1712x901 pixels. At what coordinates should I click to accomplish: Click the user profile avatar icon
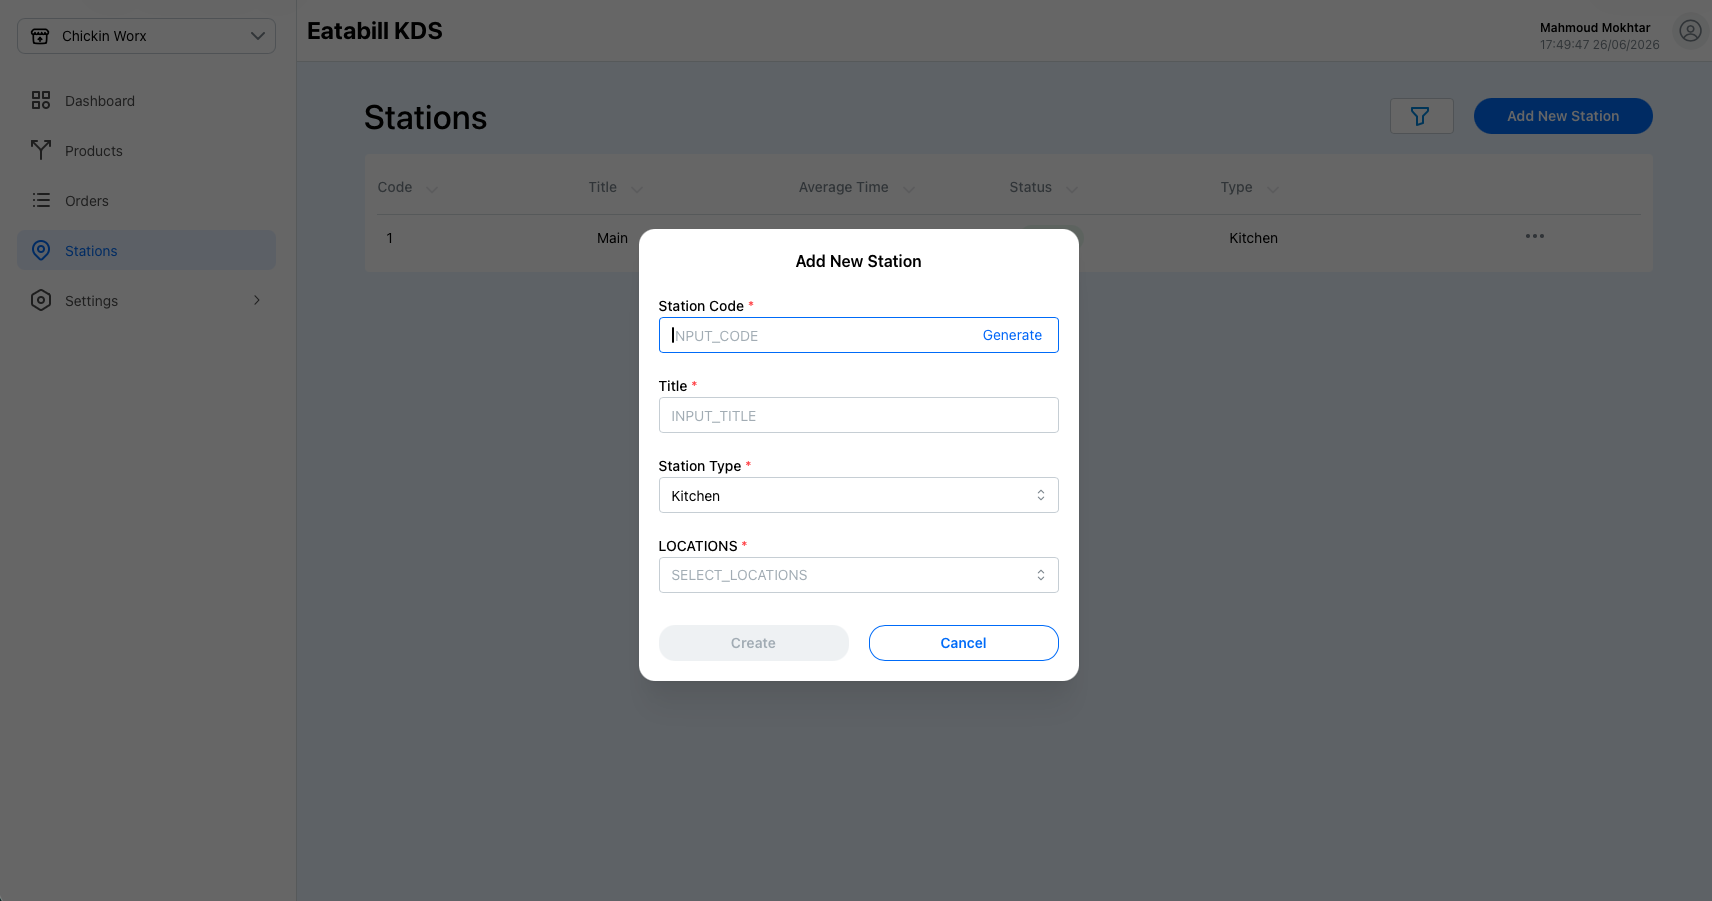click(x=1690, y=31)
